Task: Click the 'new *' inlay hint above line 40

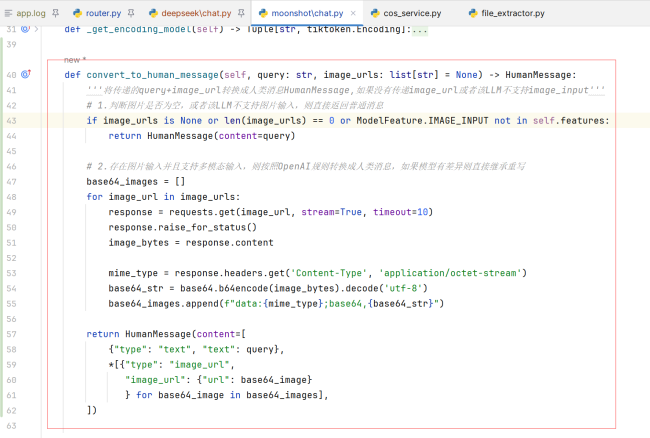Action: (x=75, y=60)
